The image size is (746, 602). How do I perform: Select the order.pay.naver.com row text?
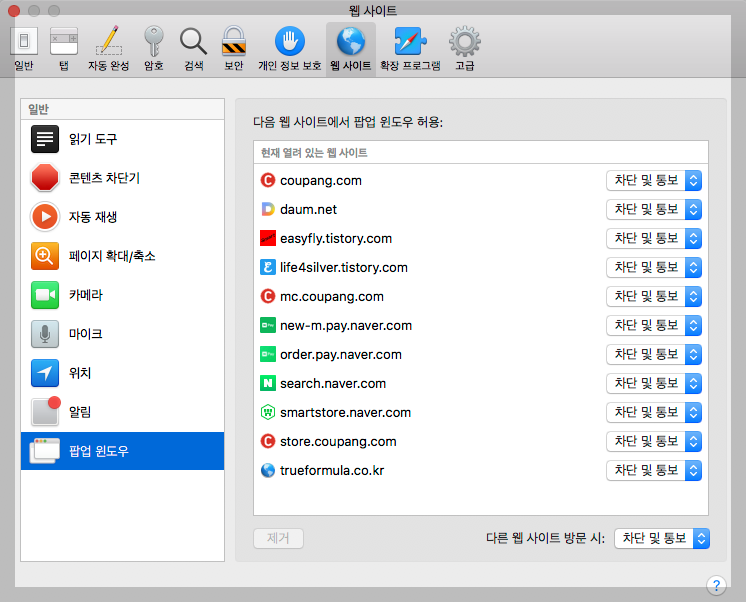point(341,355)
